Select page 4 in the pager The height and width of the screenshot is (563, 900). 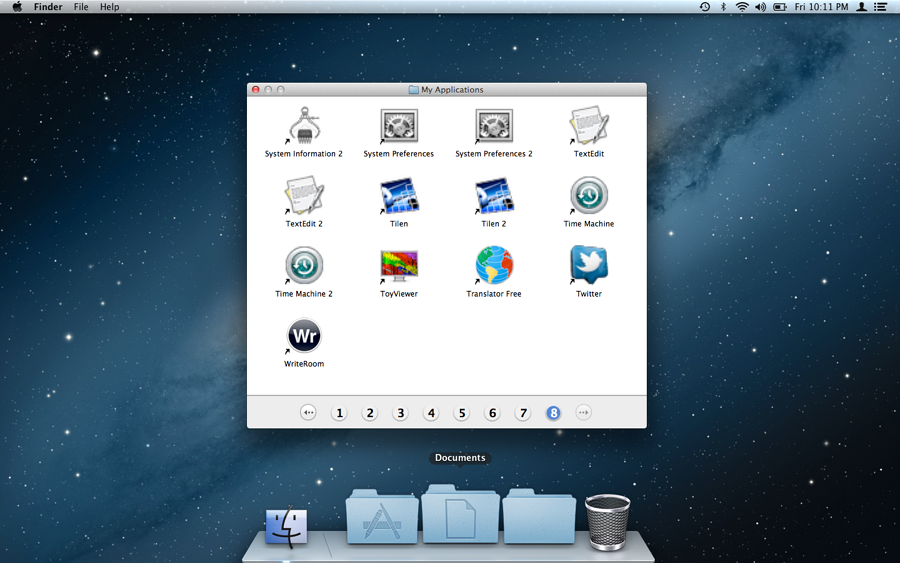pos(431,413)
